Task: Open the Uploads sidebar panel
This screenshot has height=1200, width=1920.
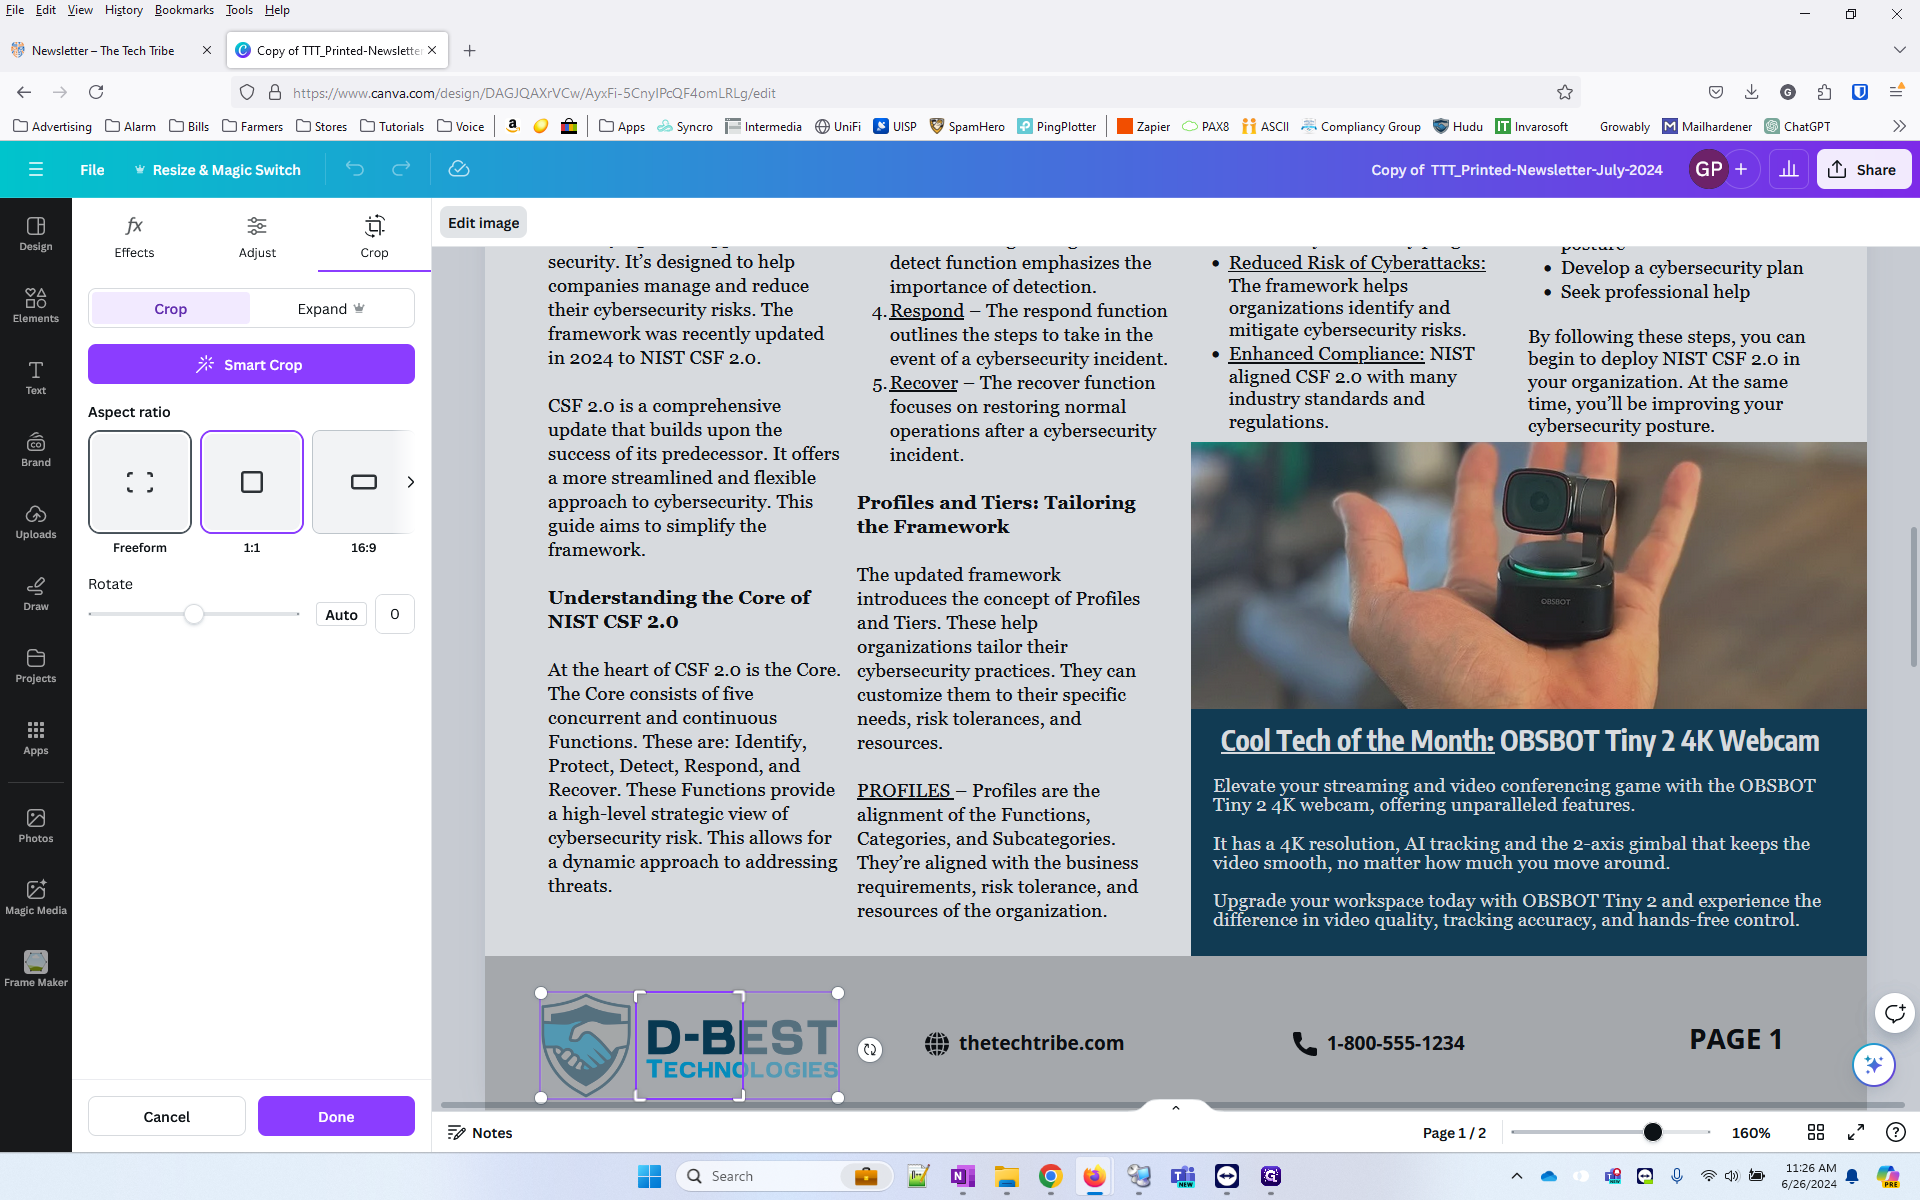Action: click(x=36, y=520)
